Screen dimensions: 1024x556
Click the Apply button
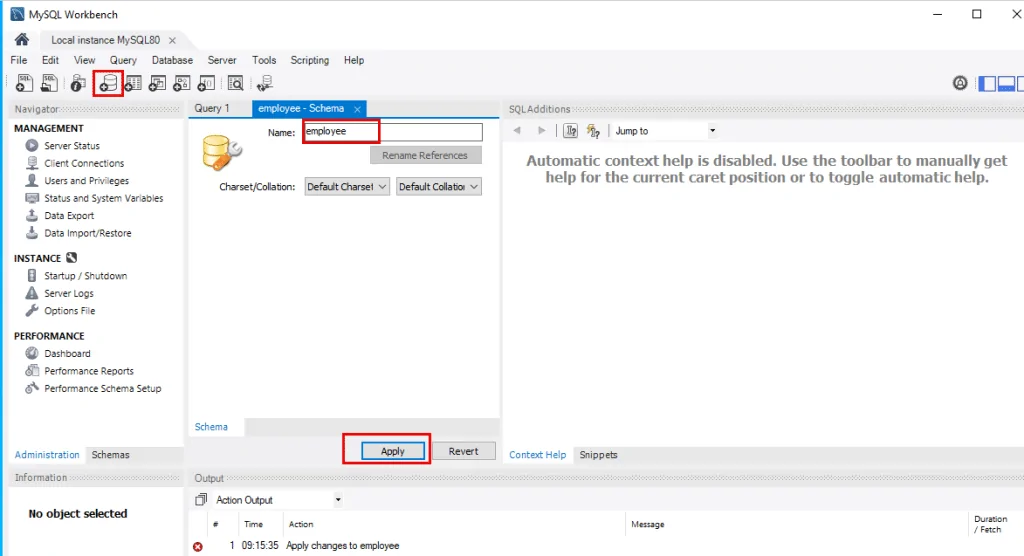(392, 451)
